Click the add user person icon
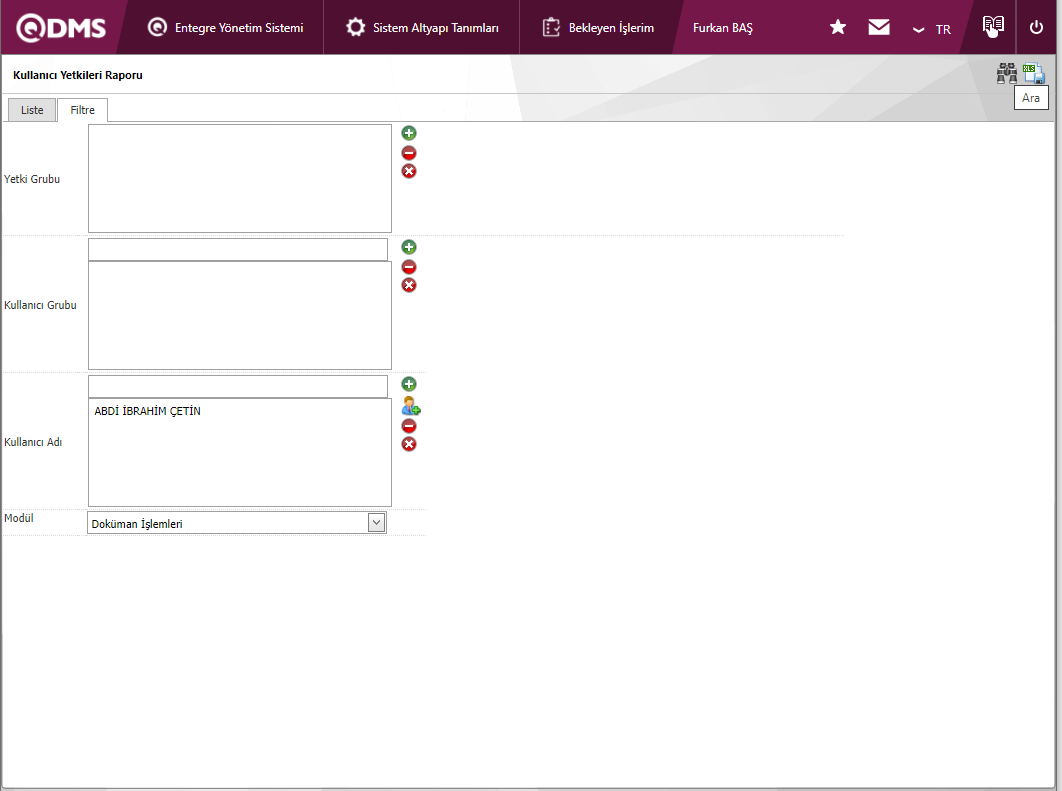The image size is (1062, 791). [x=410, y=405]
